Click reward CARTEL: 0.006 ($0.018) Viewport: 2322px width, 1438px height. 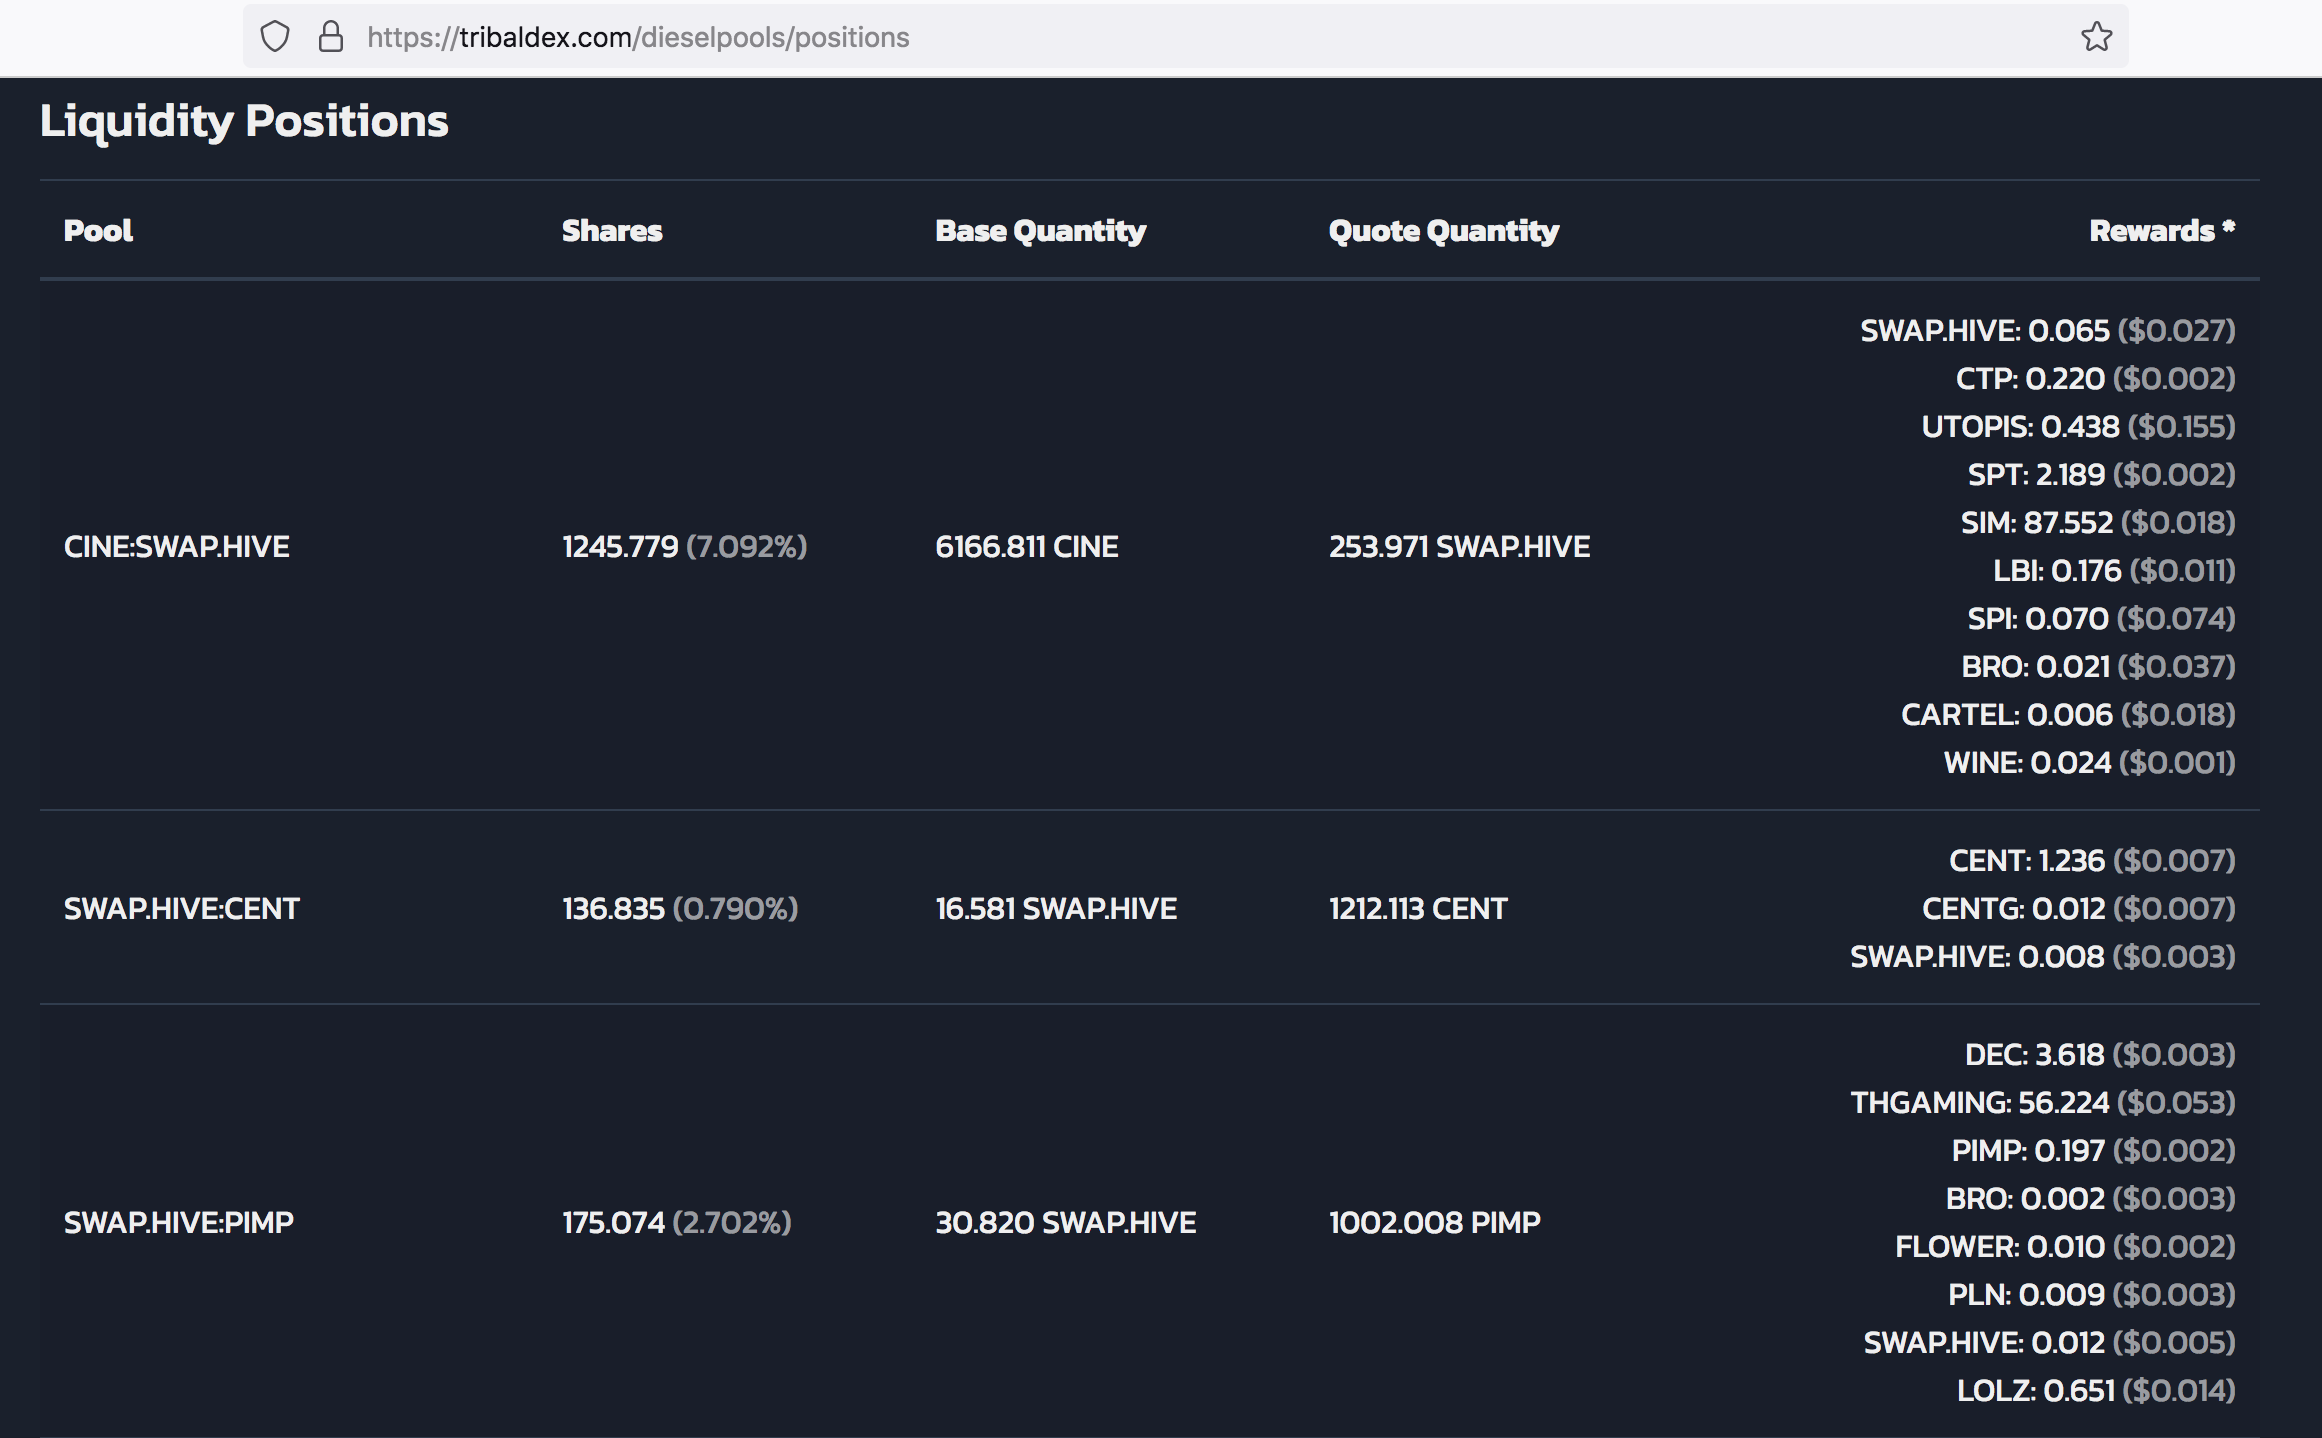[2068, 715]
